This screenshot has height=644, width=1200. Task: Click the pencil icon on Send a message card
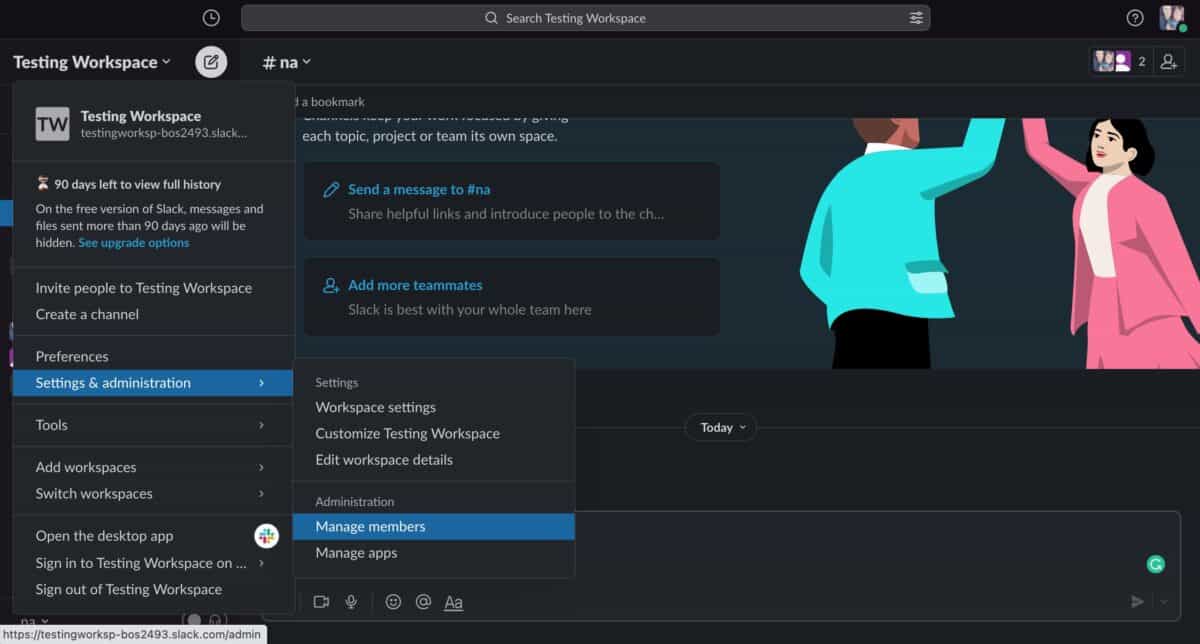(x=331, y=190)
